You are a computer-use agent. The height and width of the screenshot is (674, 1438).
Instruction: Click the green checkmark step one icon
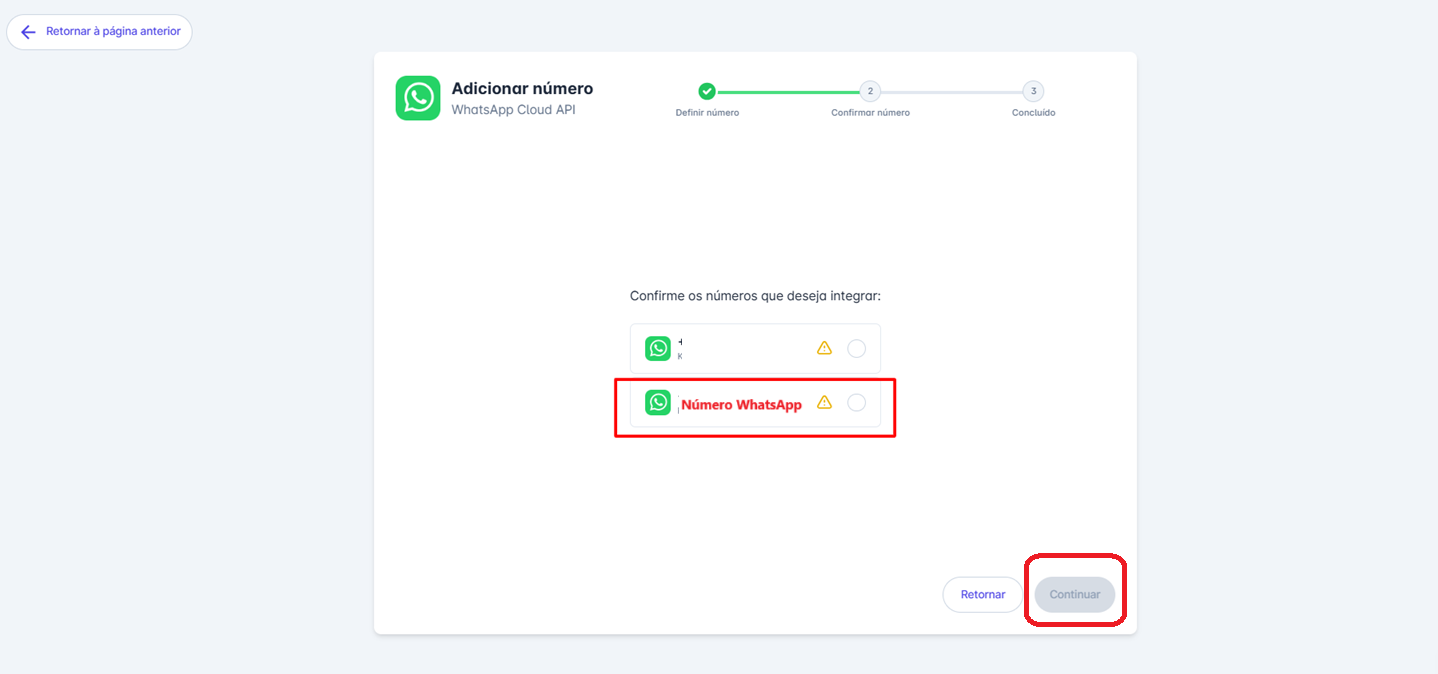[x=707, y=91]
